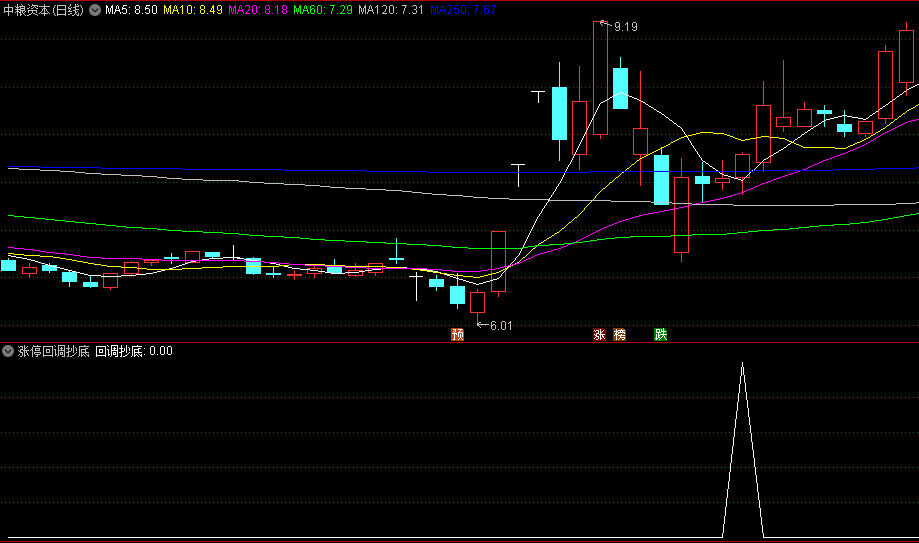Select the MA120: 7.31 label

[x=391, y=10]
